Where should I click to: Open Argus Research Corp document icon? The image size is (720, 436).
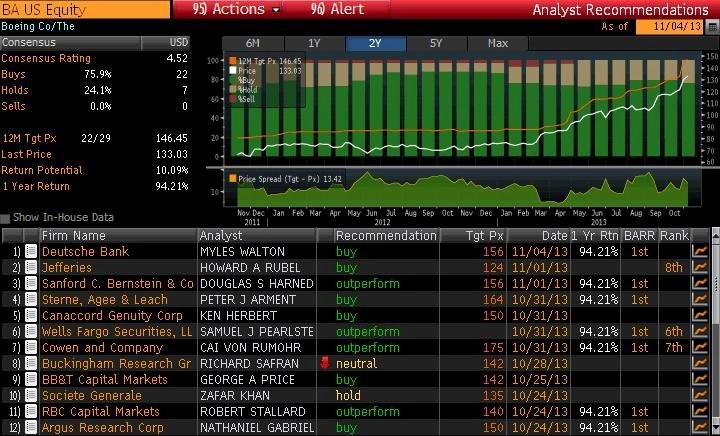pos(31,428)
